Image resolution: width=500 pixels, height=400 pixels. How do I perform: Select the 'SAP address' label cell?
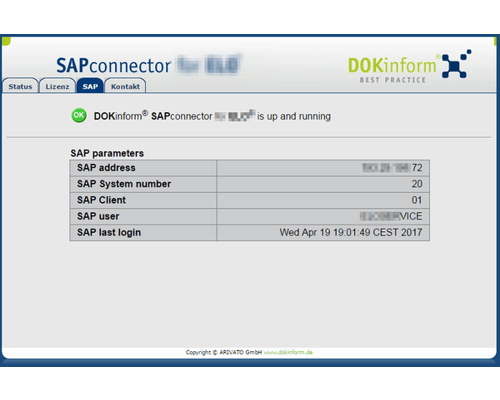pos(143,168)
